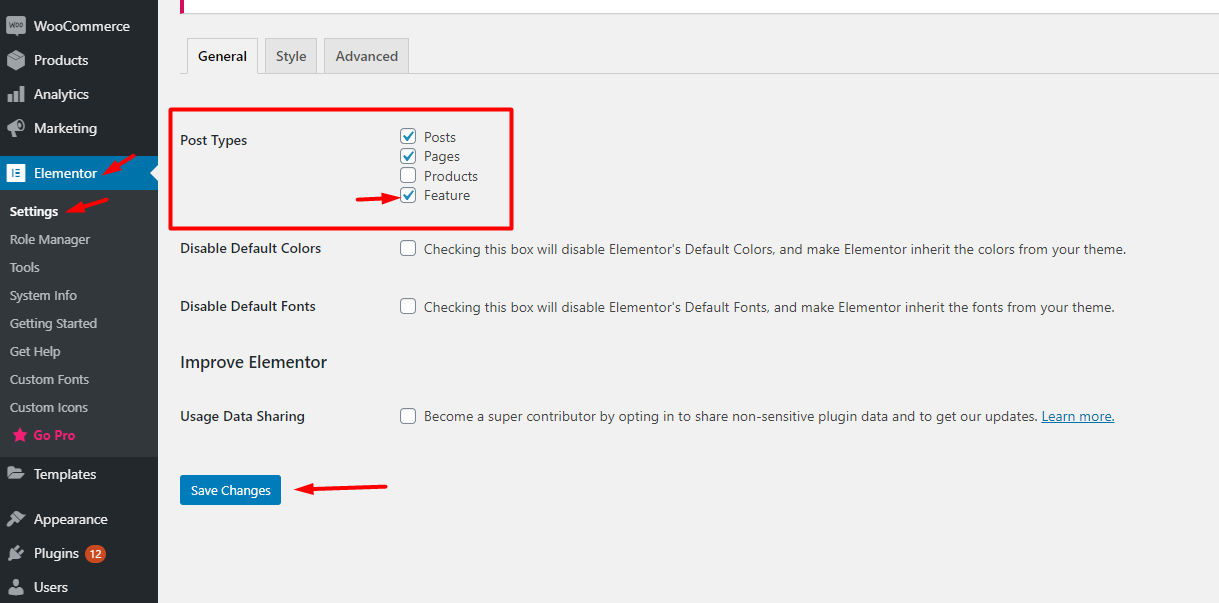Image resolution: width=1219 pixels, height=603 pixels.
Task: Click the Appearance paintbrush icon
Action: pyautogui.click(x=16, y=519)
